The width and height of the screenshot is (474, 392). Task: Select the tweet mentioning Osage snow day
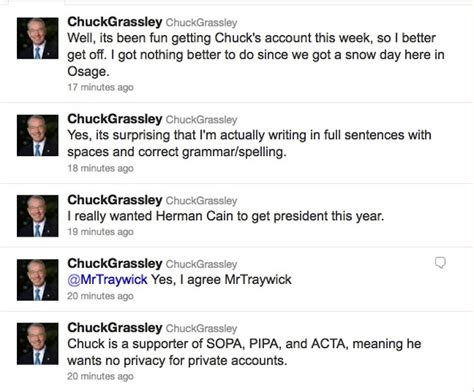[256, 54]
